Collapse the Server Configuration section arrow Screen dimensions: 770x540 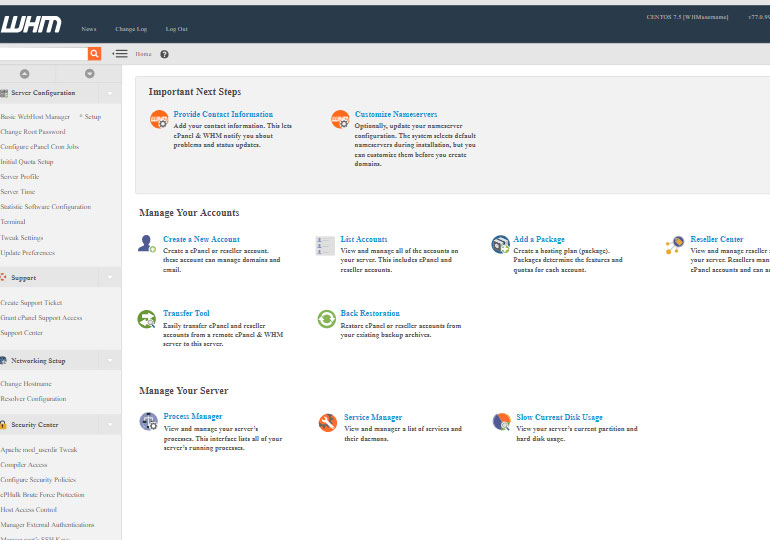pos(110,93)
